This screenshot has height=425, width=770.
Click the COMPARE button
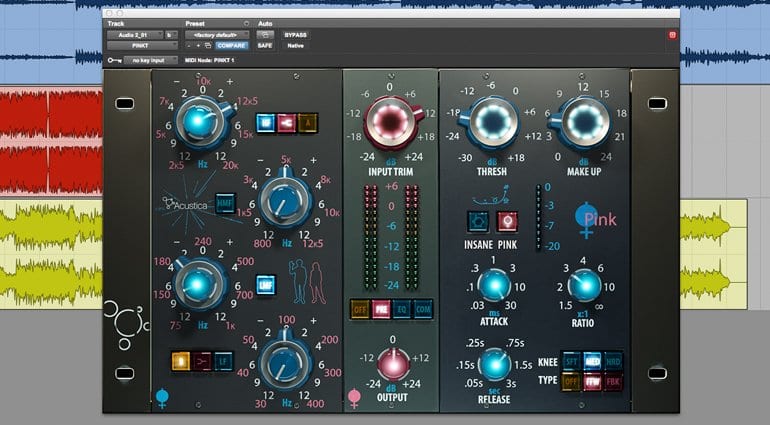click(231, 46)
